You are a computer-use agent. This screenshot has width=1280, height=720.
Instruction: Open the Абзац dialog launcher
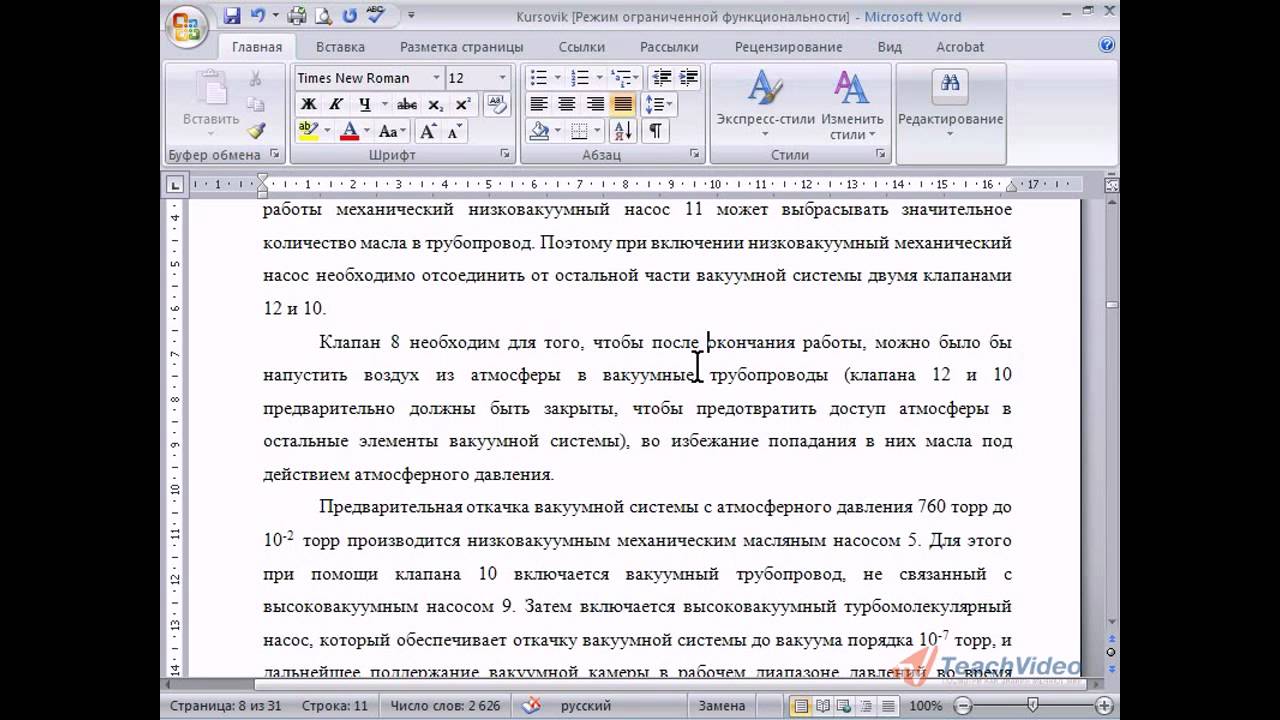(x=694, y=155)
